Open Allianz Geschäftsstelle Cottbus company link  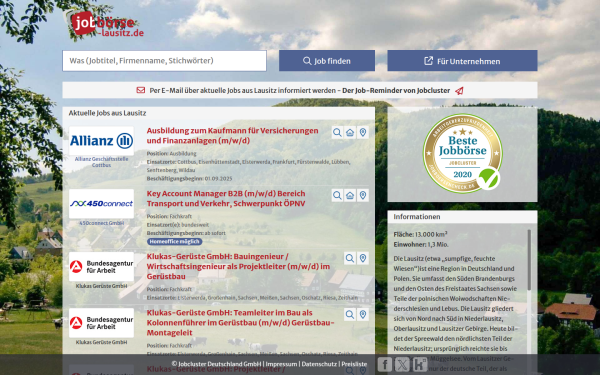click(x=101, y=162)
